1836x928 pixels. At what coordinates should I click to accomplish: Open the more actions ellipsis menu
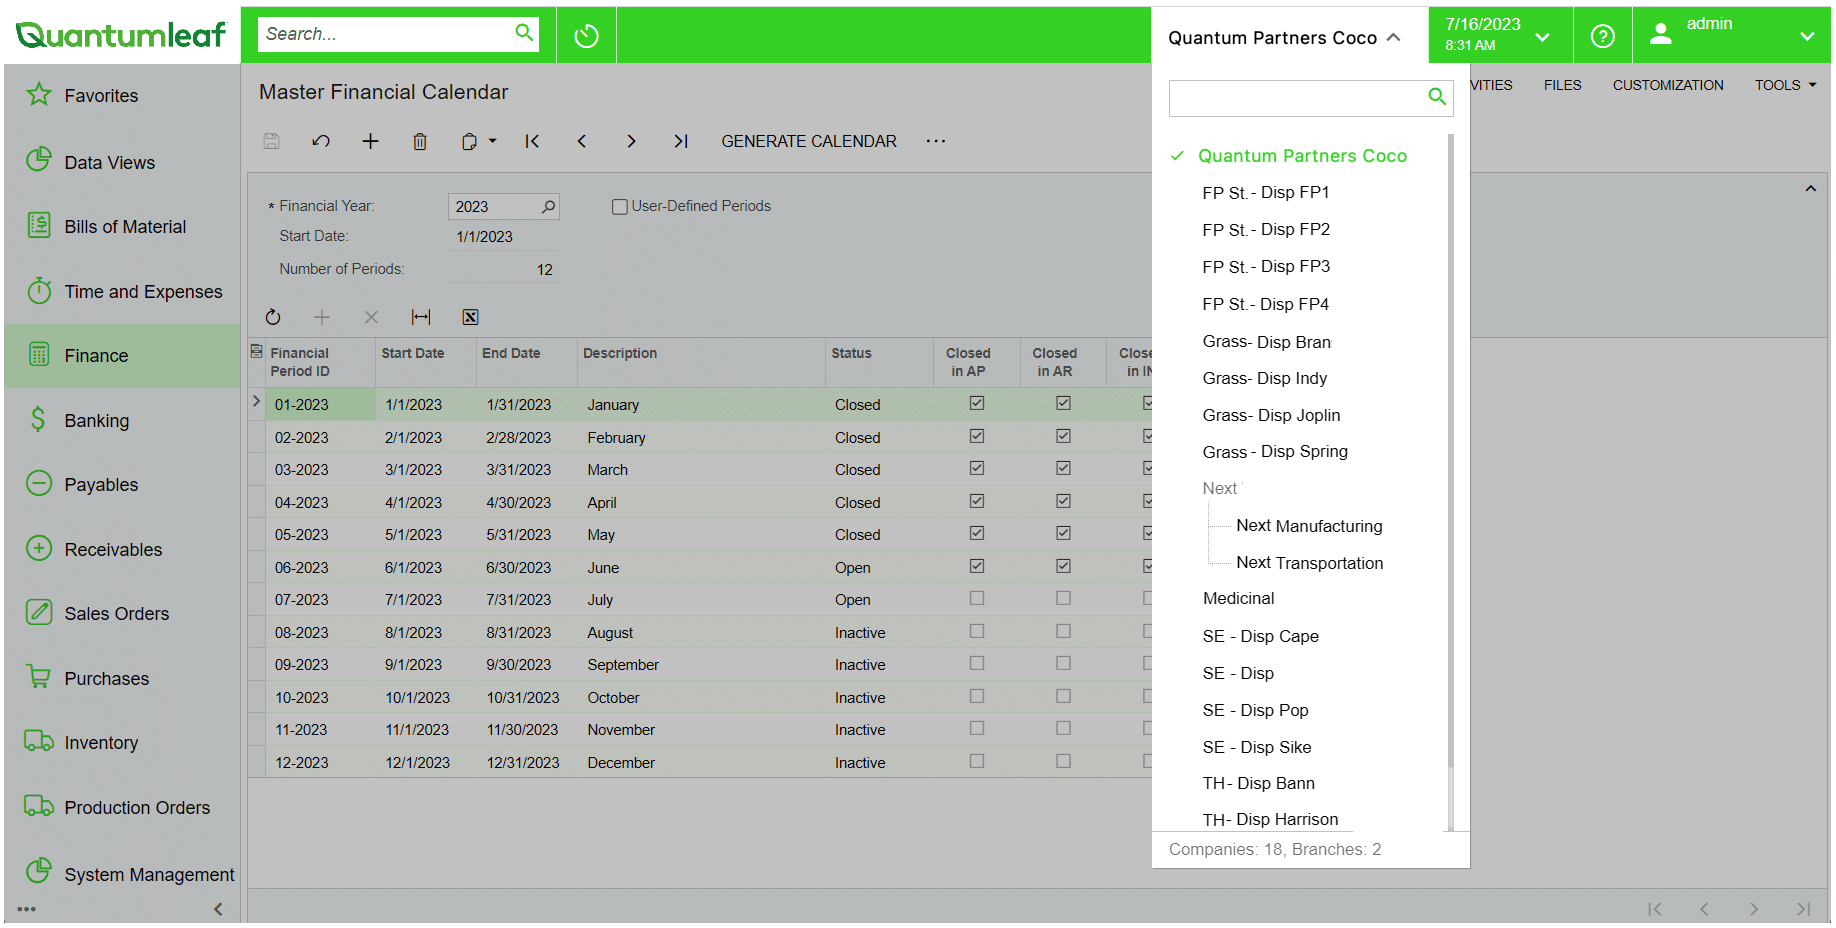click(x=936, y=141)
